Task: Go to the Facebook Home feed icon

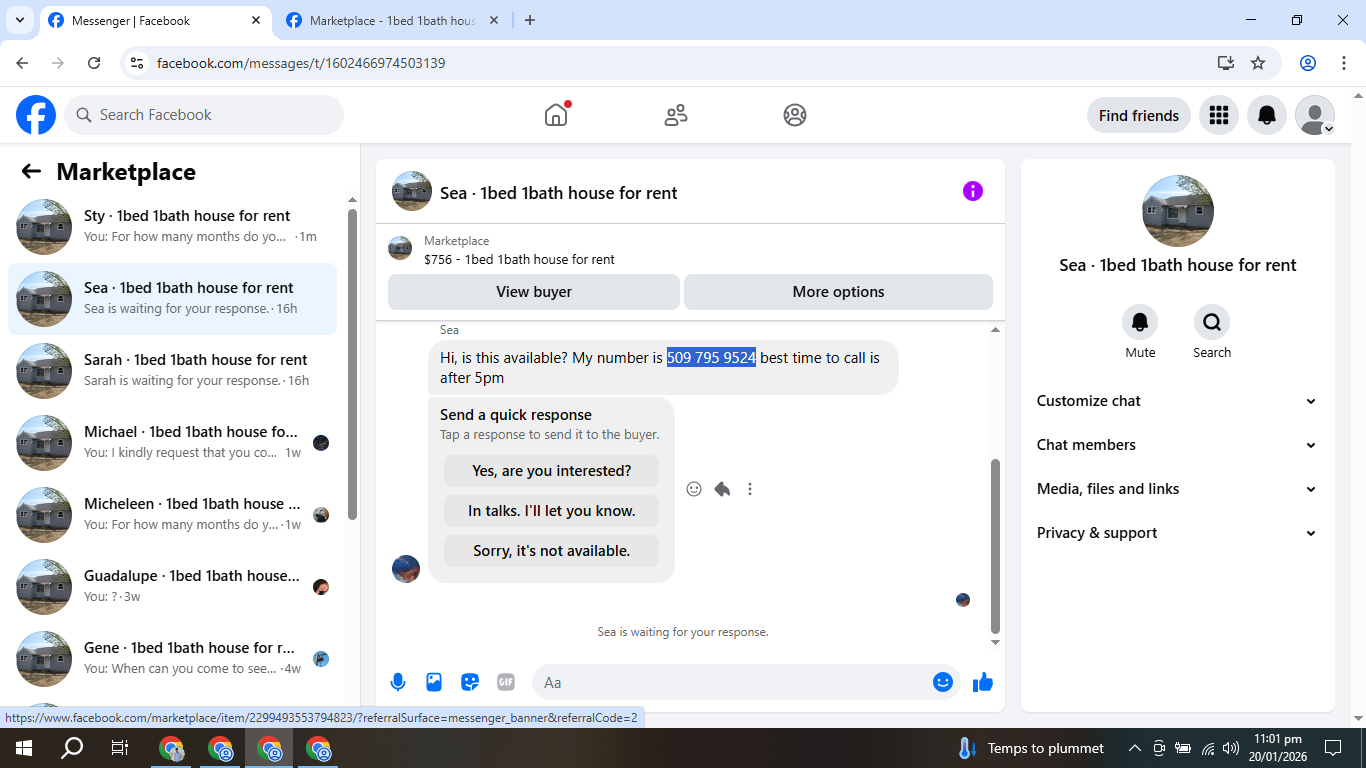Action: 556,115
